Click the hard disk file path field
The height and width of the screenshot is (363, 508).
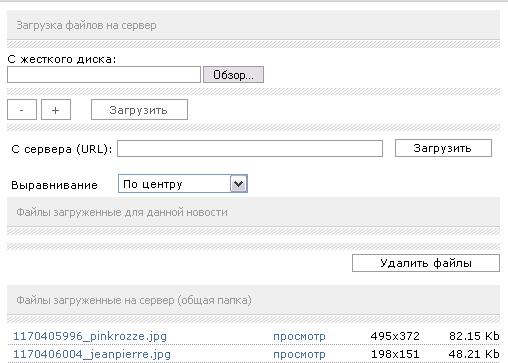click(104, 74)
